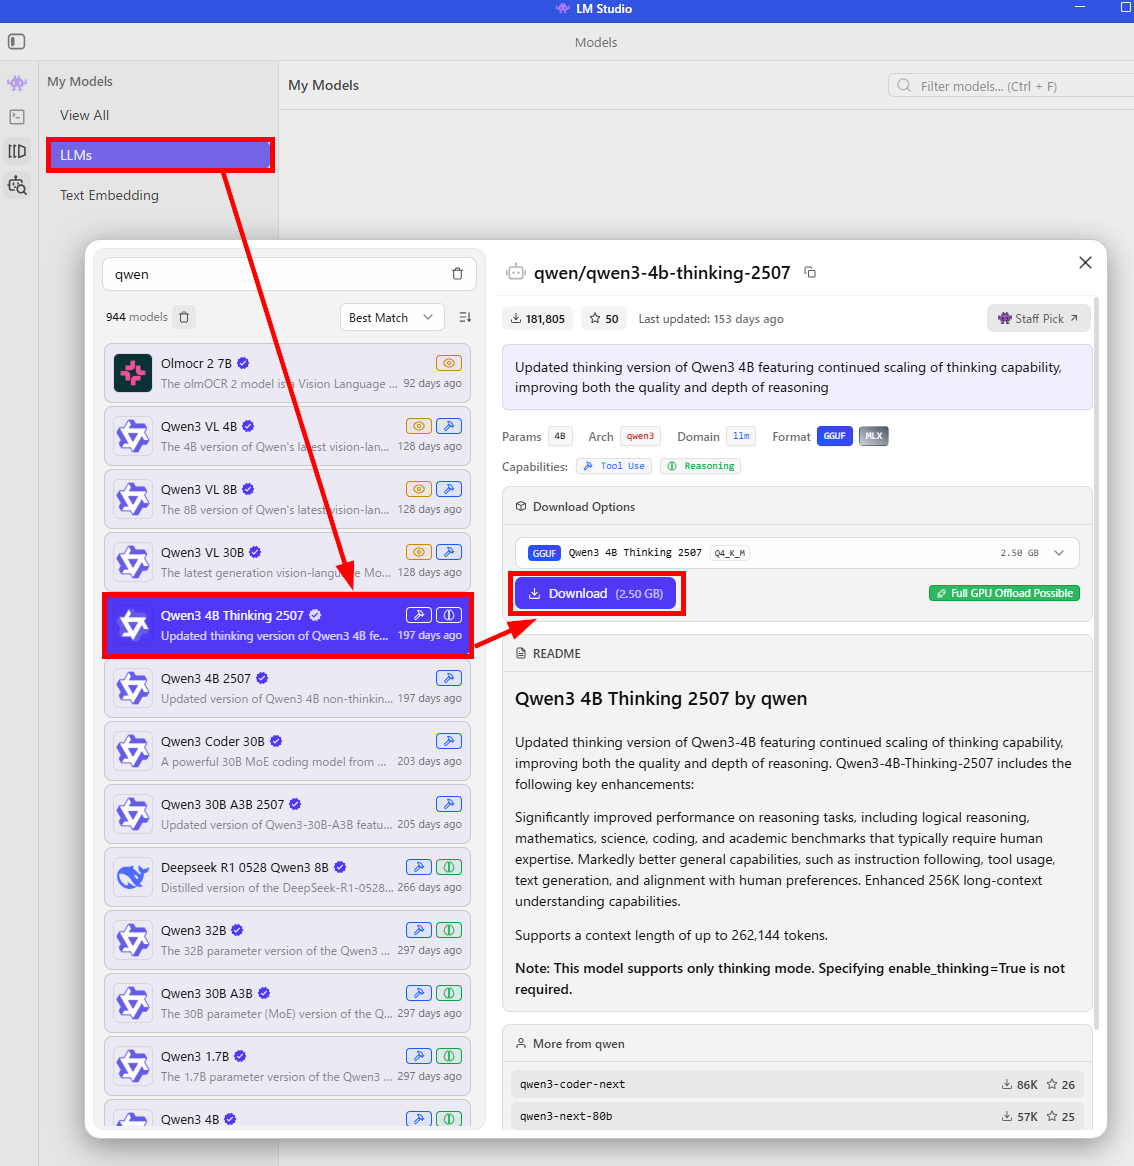This screenshot has height=1166, width=1134.
Task: Select Text Embedding in sidebar
Action: point(109,195)
